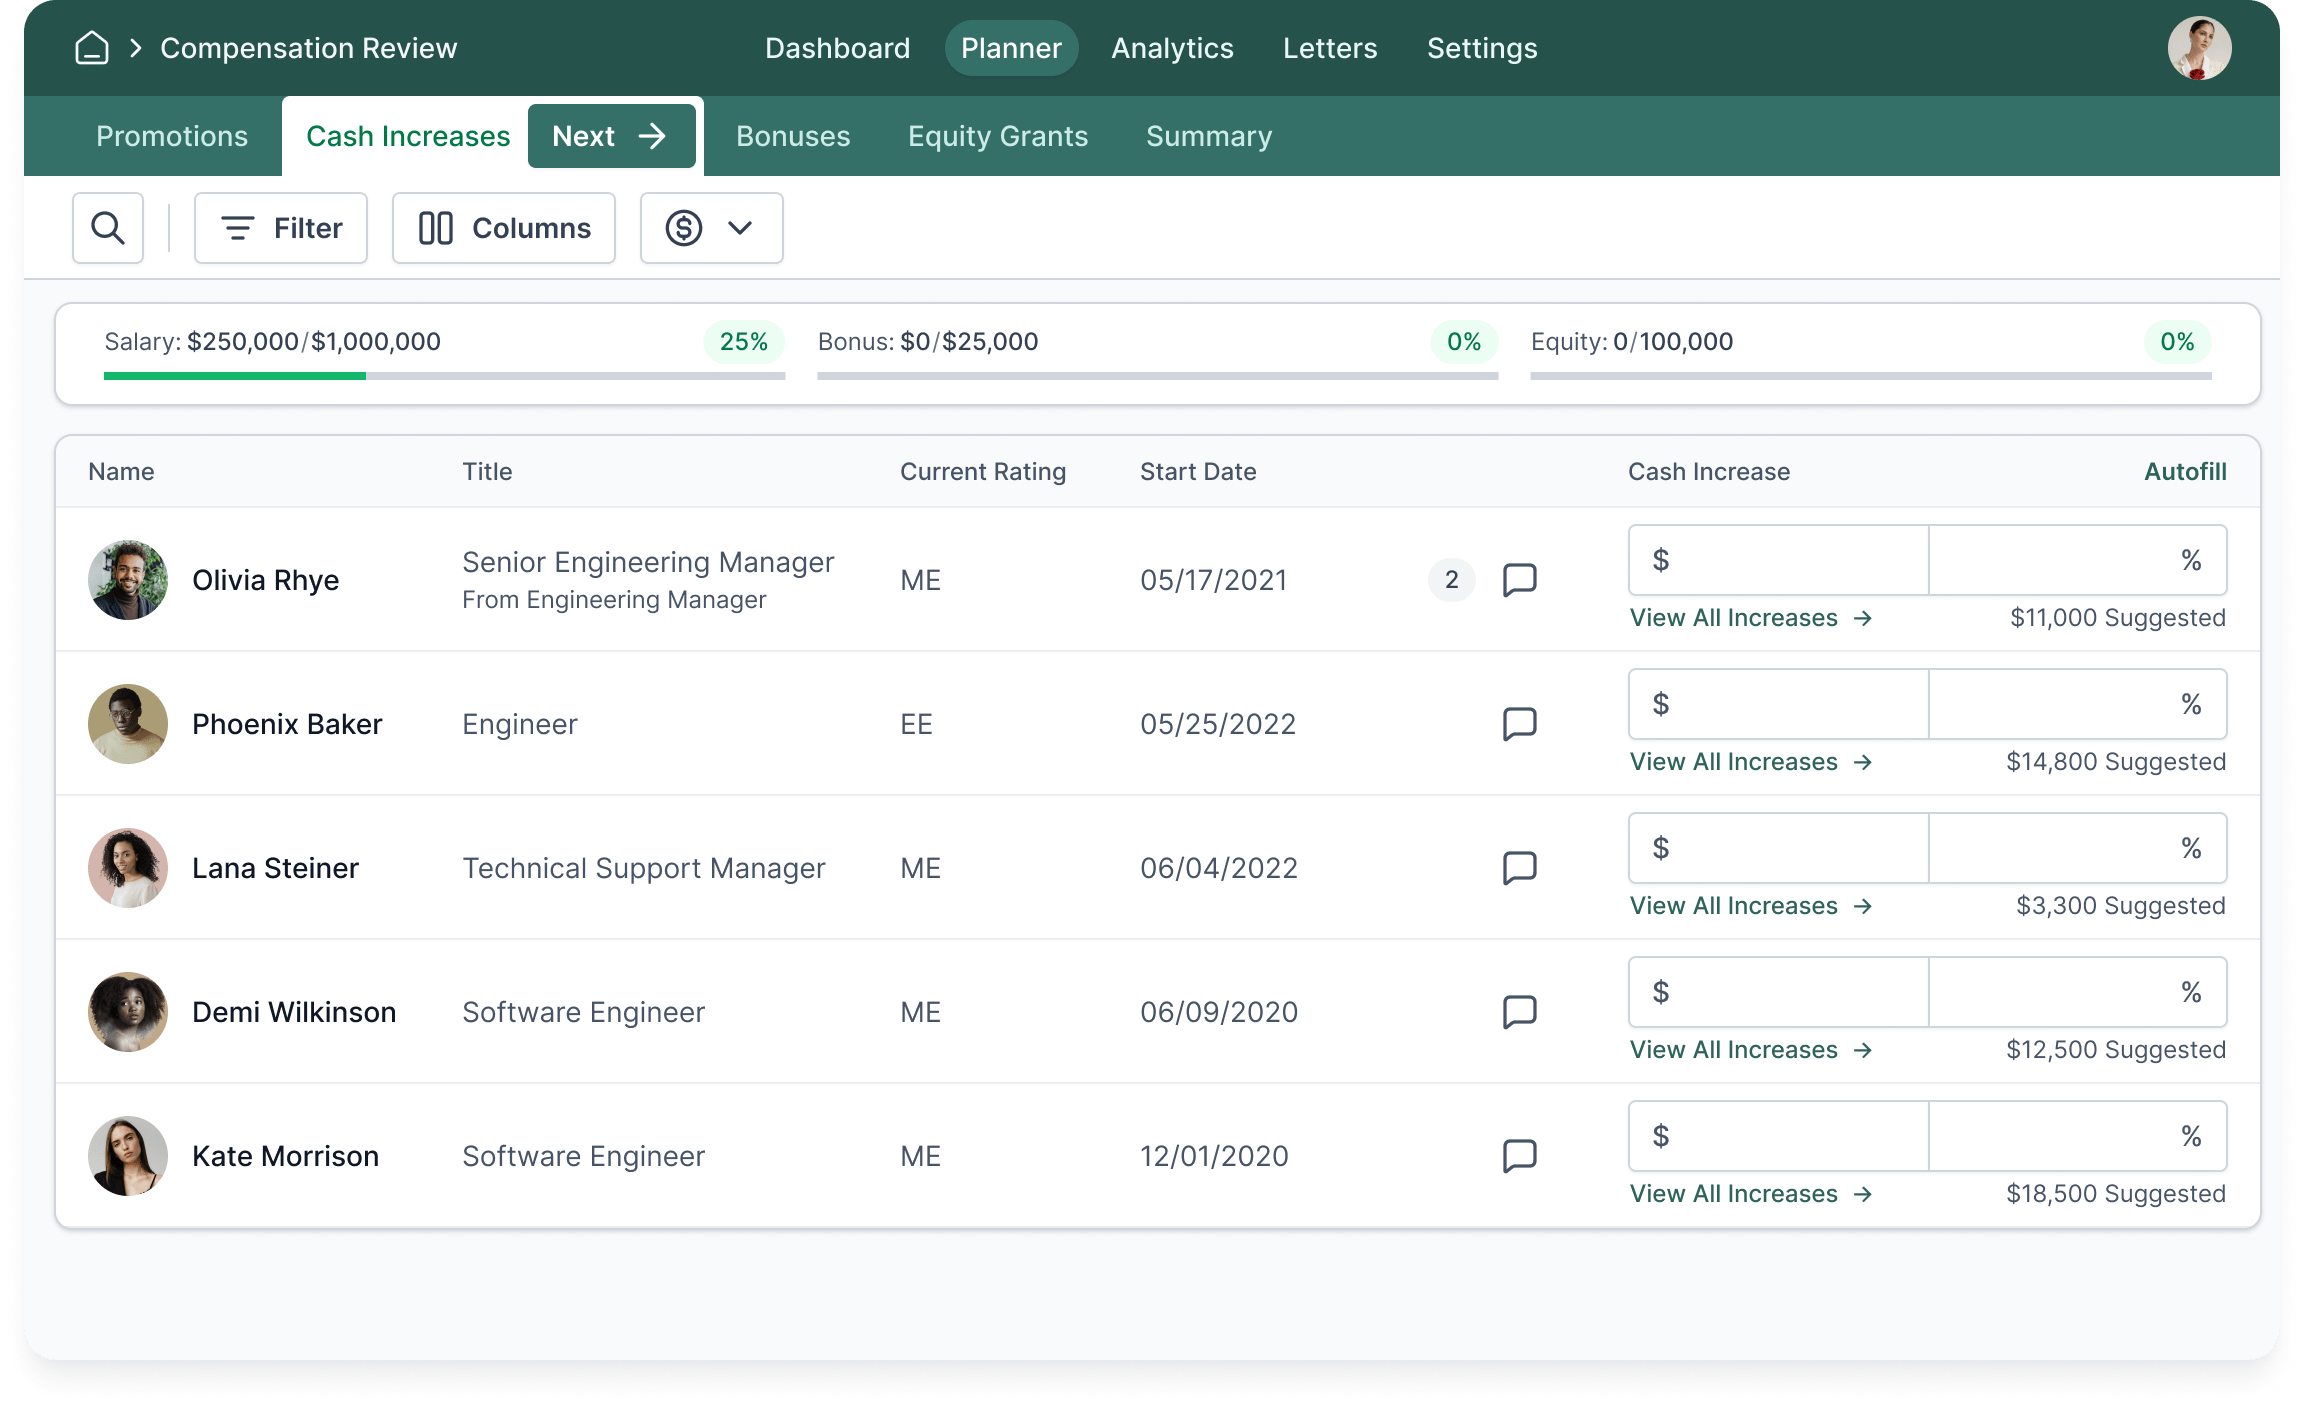The height and width of the screenshot is (1408, 2304).
Task: Expand the currency display dropdown
Action: pyautogui.click(x=711, y=227)
